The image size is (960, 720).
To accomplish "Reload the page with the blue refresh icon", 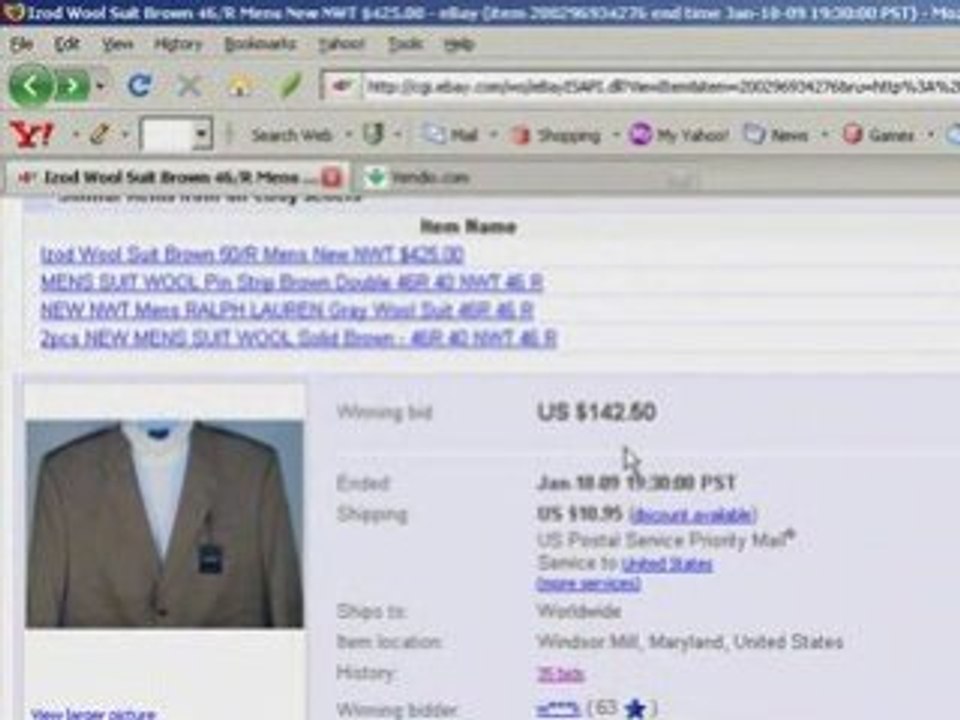I will tap(140, 86).
